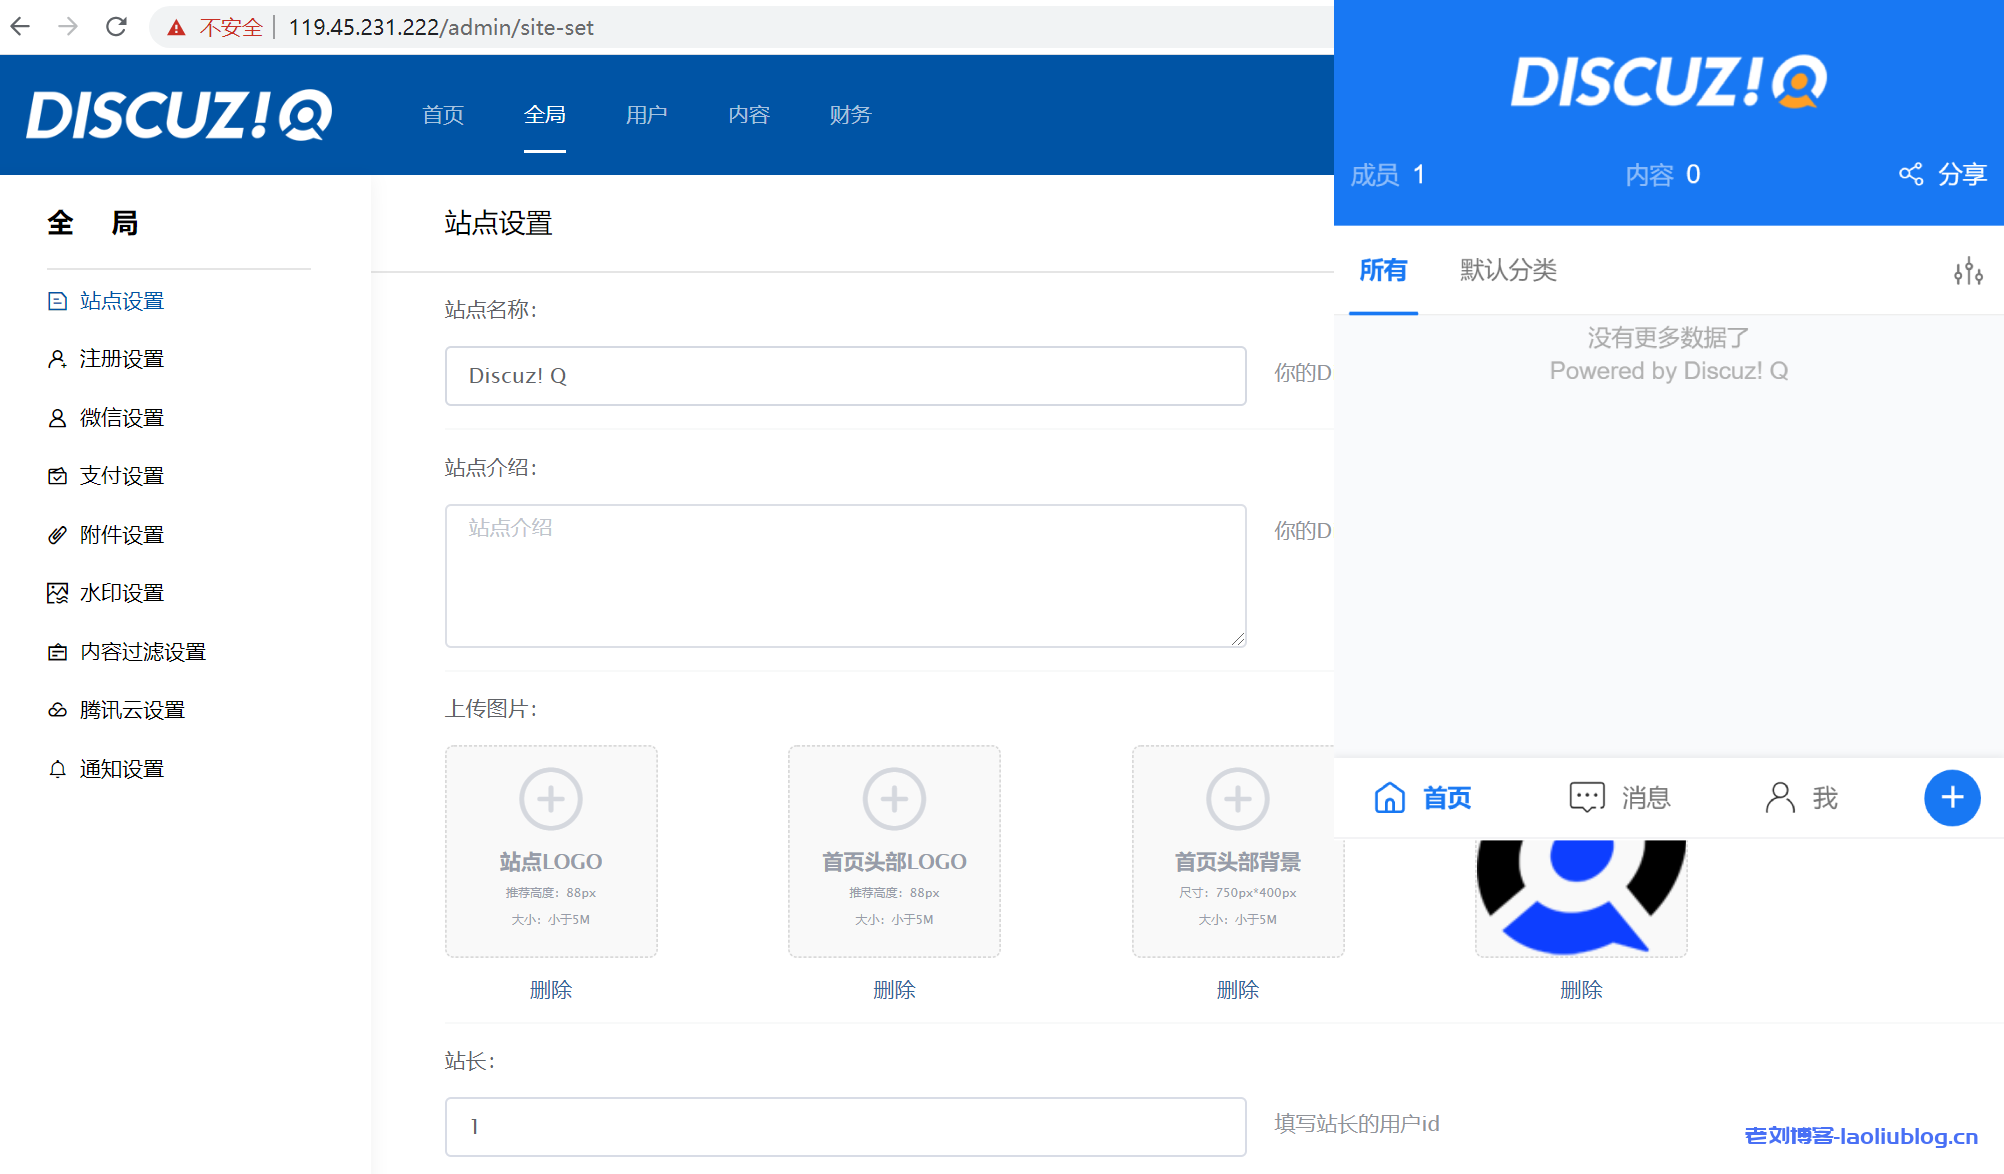The width and height of the screenshot is (2004, 1174).
Task: Click plus icon to upload 首页头部LOGO
Action: click(893, 799)
